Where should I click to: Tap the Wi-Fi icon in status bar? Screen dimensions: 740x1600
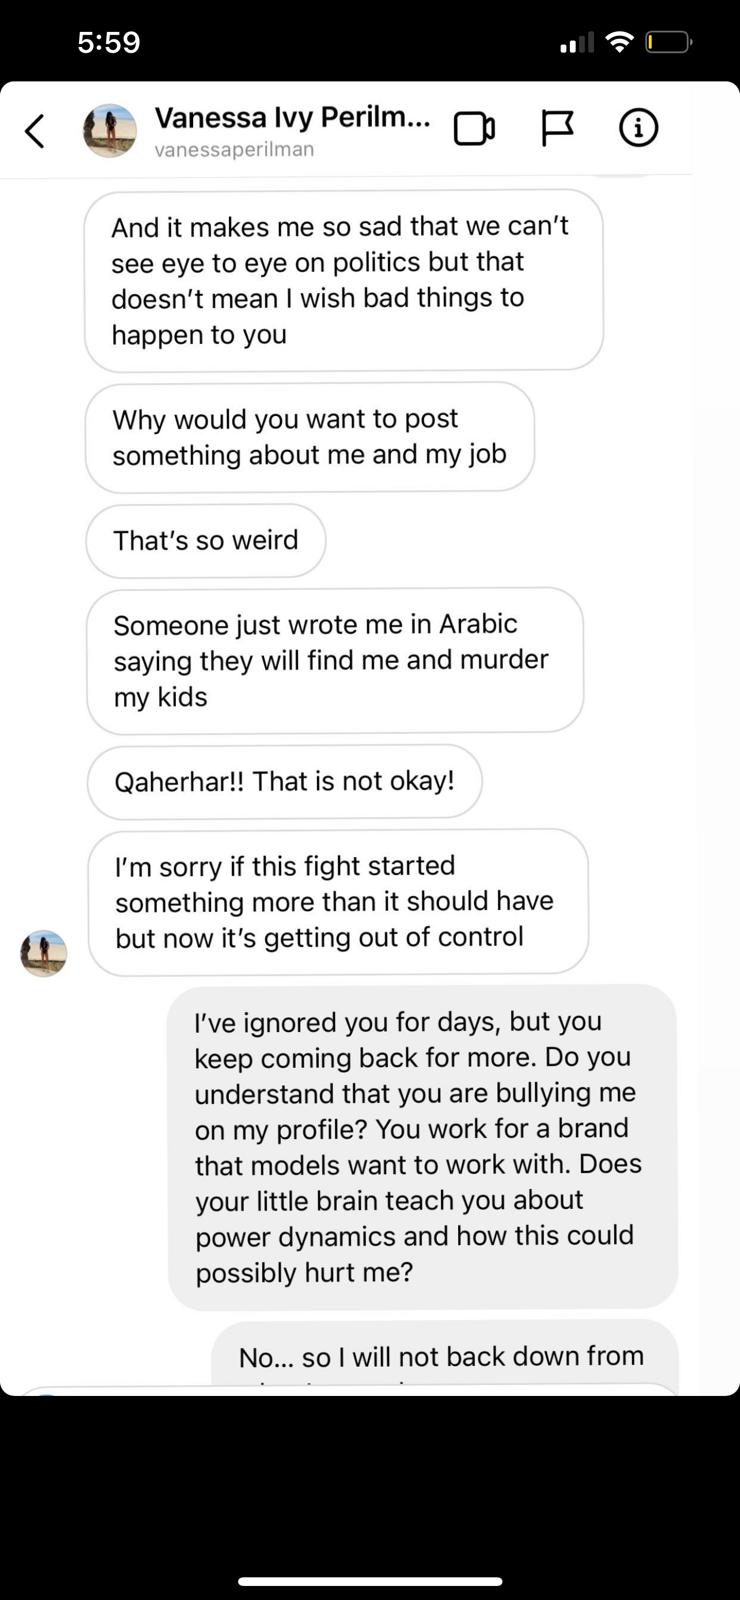pyautogui.click(x=620, y=42)
